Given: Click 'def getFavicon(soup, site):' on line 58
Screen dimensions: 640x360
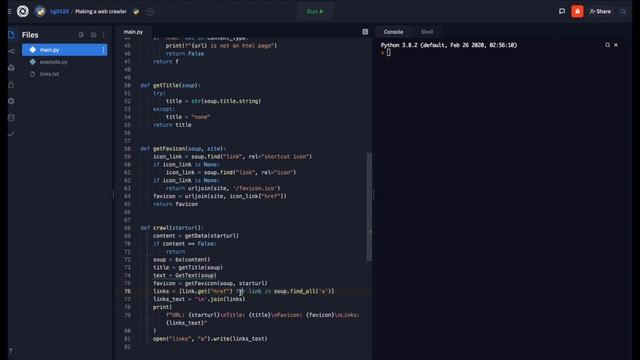Looking at the screenshot, I should coord(183,149).
